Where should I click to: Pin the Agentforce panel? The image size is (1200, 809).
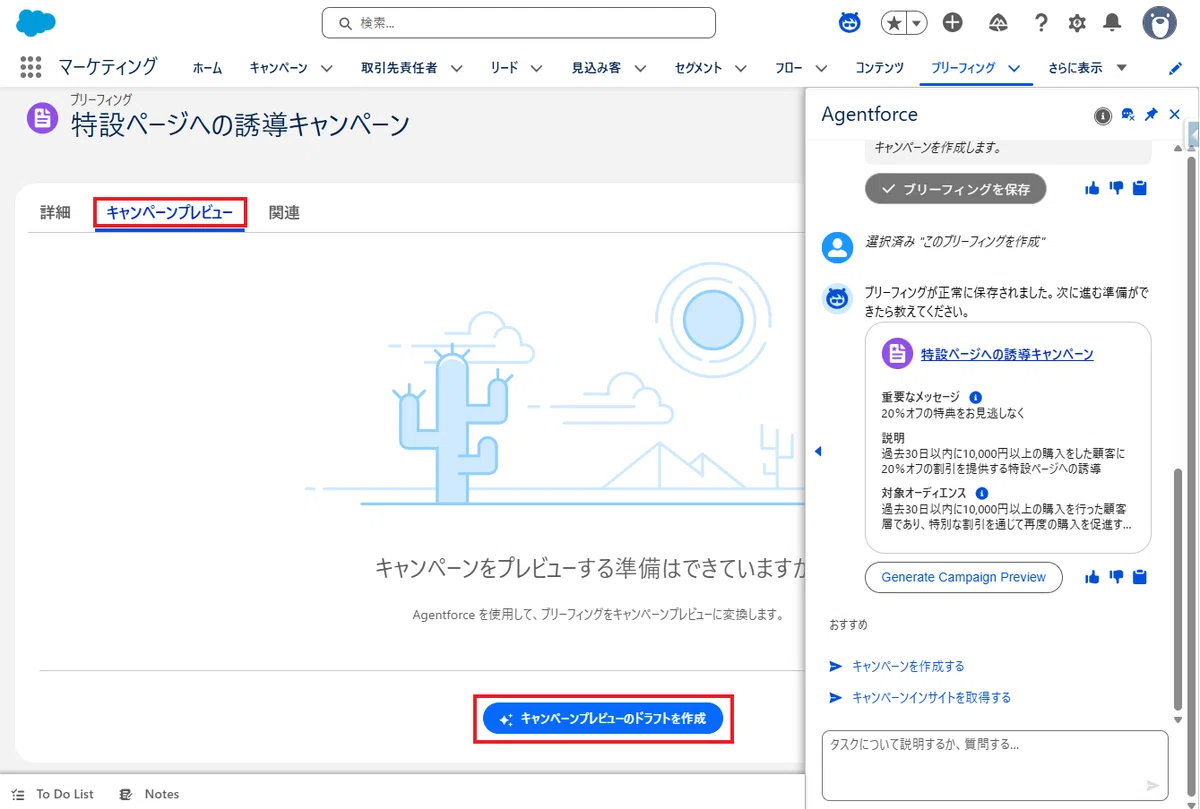click(1151, 115)
